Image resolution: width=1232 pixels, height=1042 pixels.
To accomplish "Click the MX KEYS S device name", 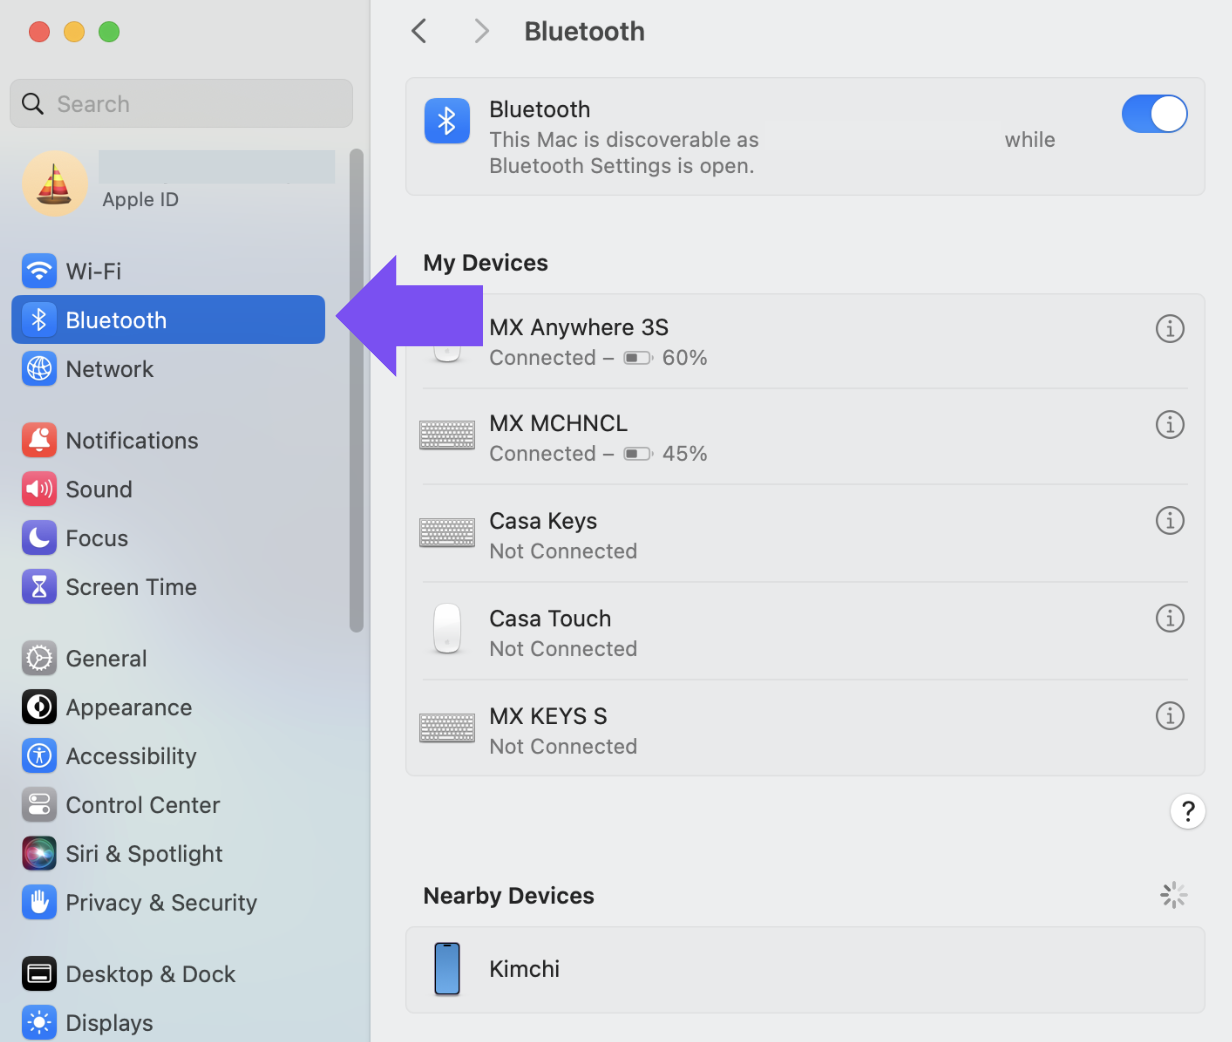I will [548, 716].
